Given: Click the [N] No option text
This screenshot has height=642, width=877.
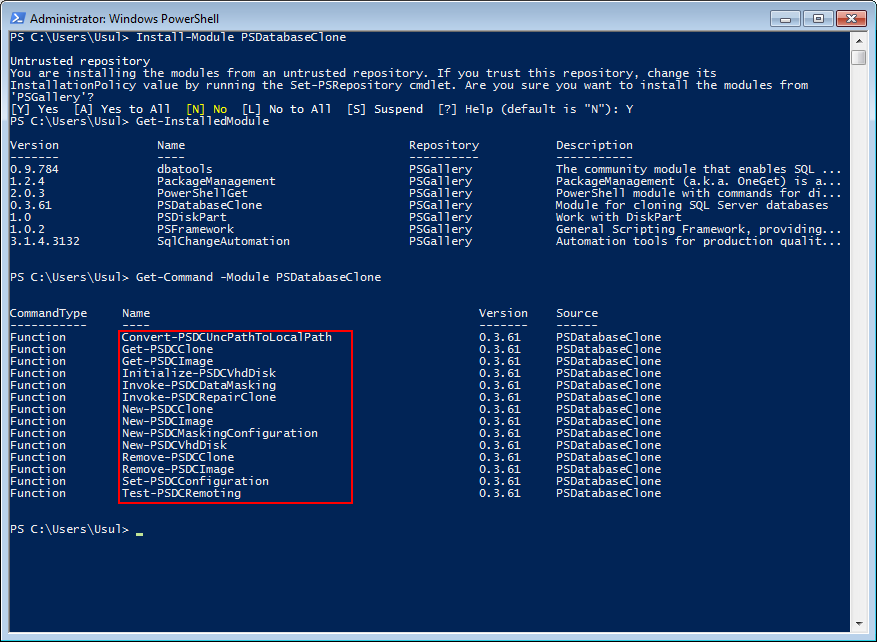Looking at the screenshot, I should (206, 109).
